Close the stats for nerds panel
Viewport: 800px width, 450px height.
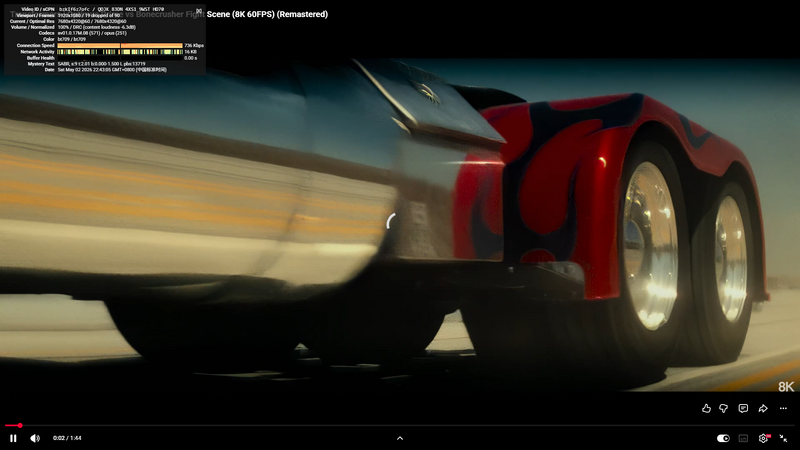[x=199, y=11]
